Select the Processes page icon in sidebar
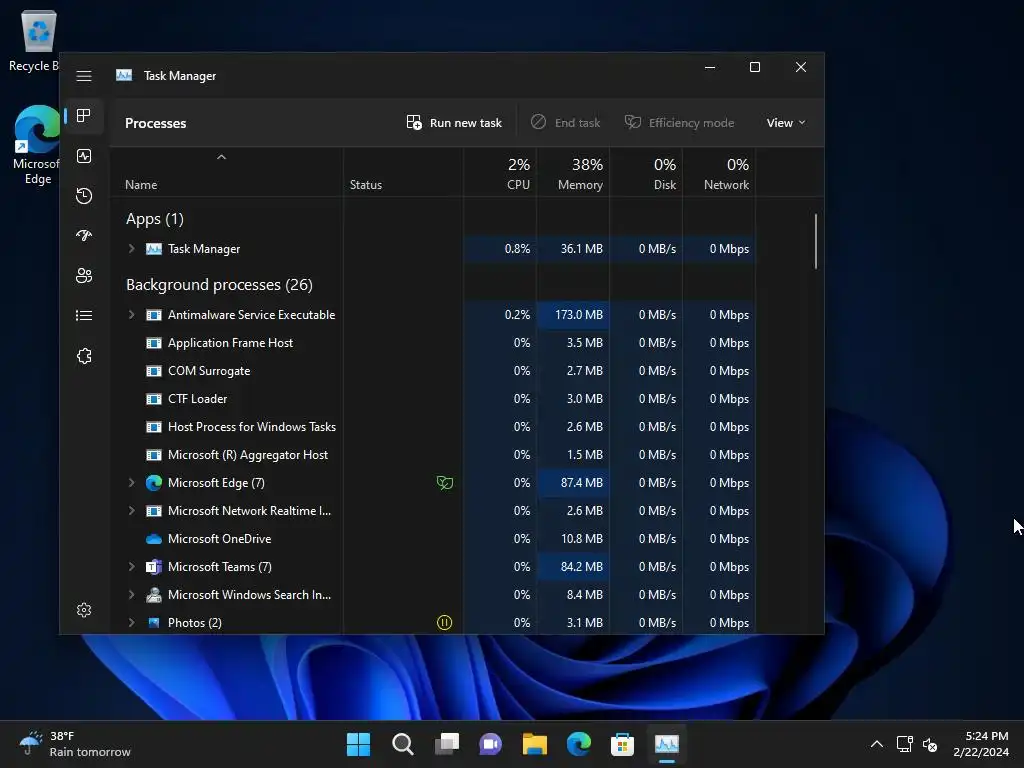1024x768 pixels. coord(84,116)
